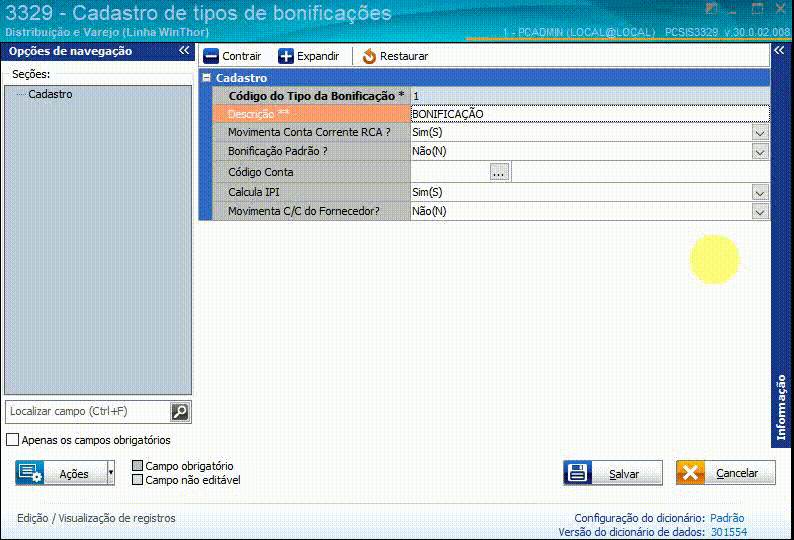Screen dimensions: 794x540
Task: Click the Ações button label
Action: pyautogui.click(x=74, y=474)
